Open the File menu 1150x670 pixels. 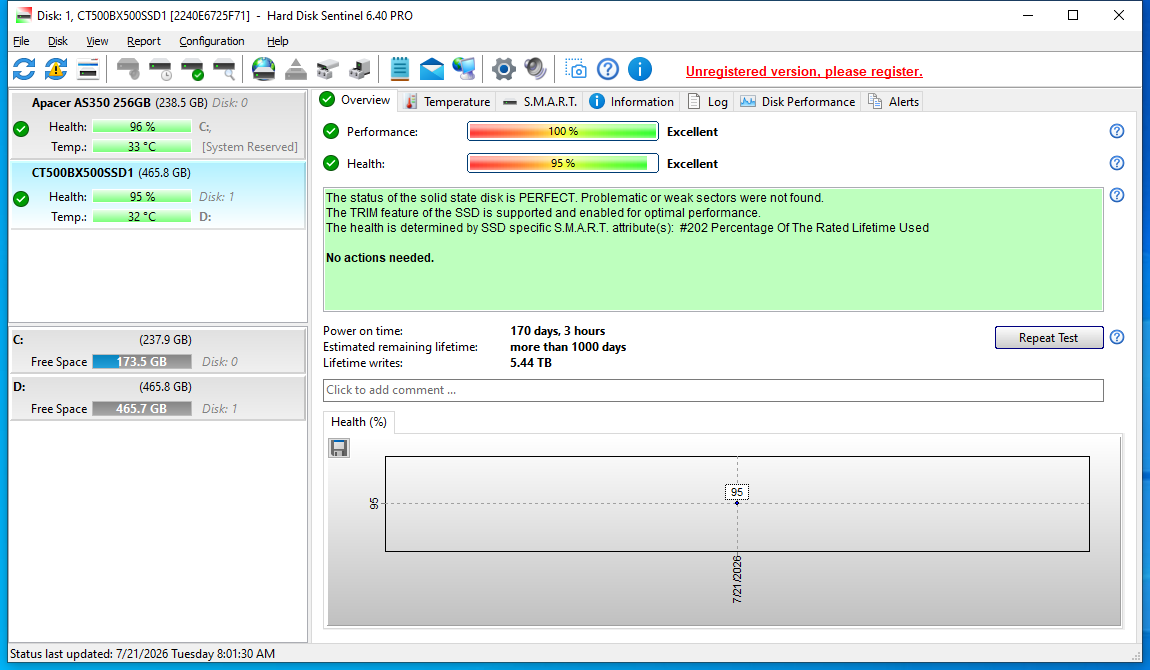(x=21, y=41)
